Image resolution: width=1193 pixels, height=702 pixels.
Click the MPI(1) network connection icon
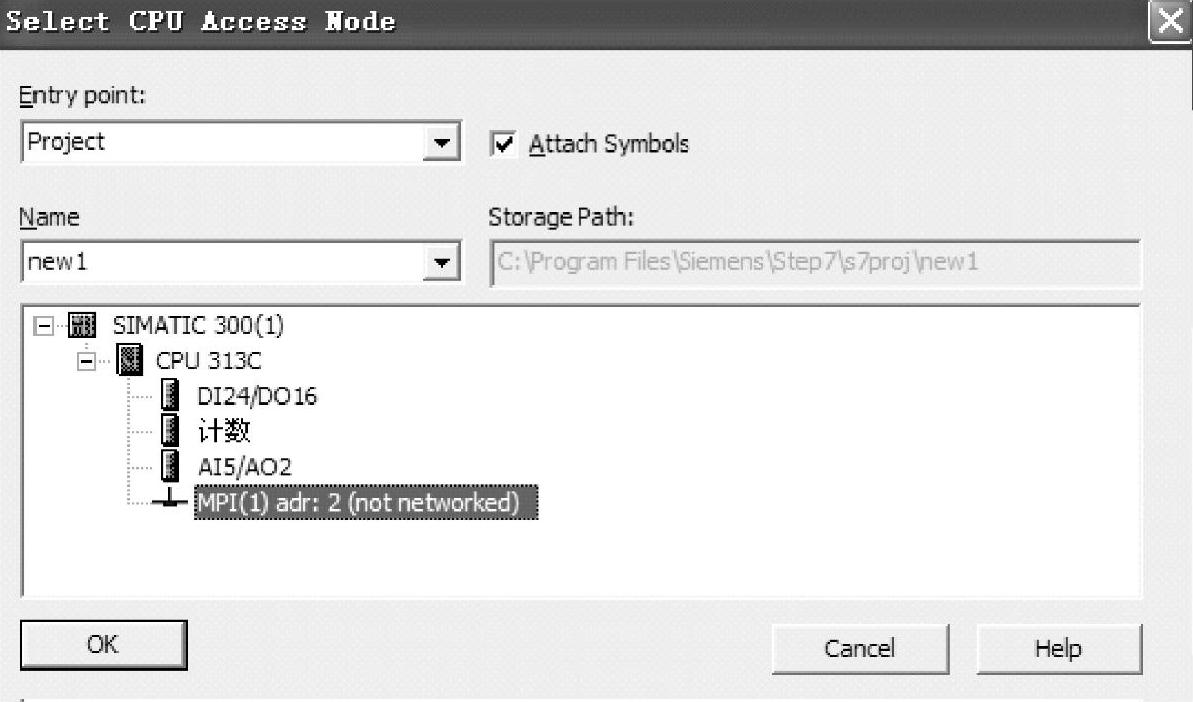[173, 502]
